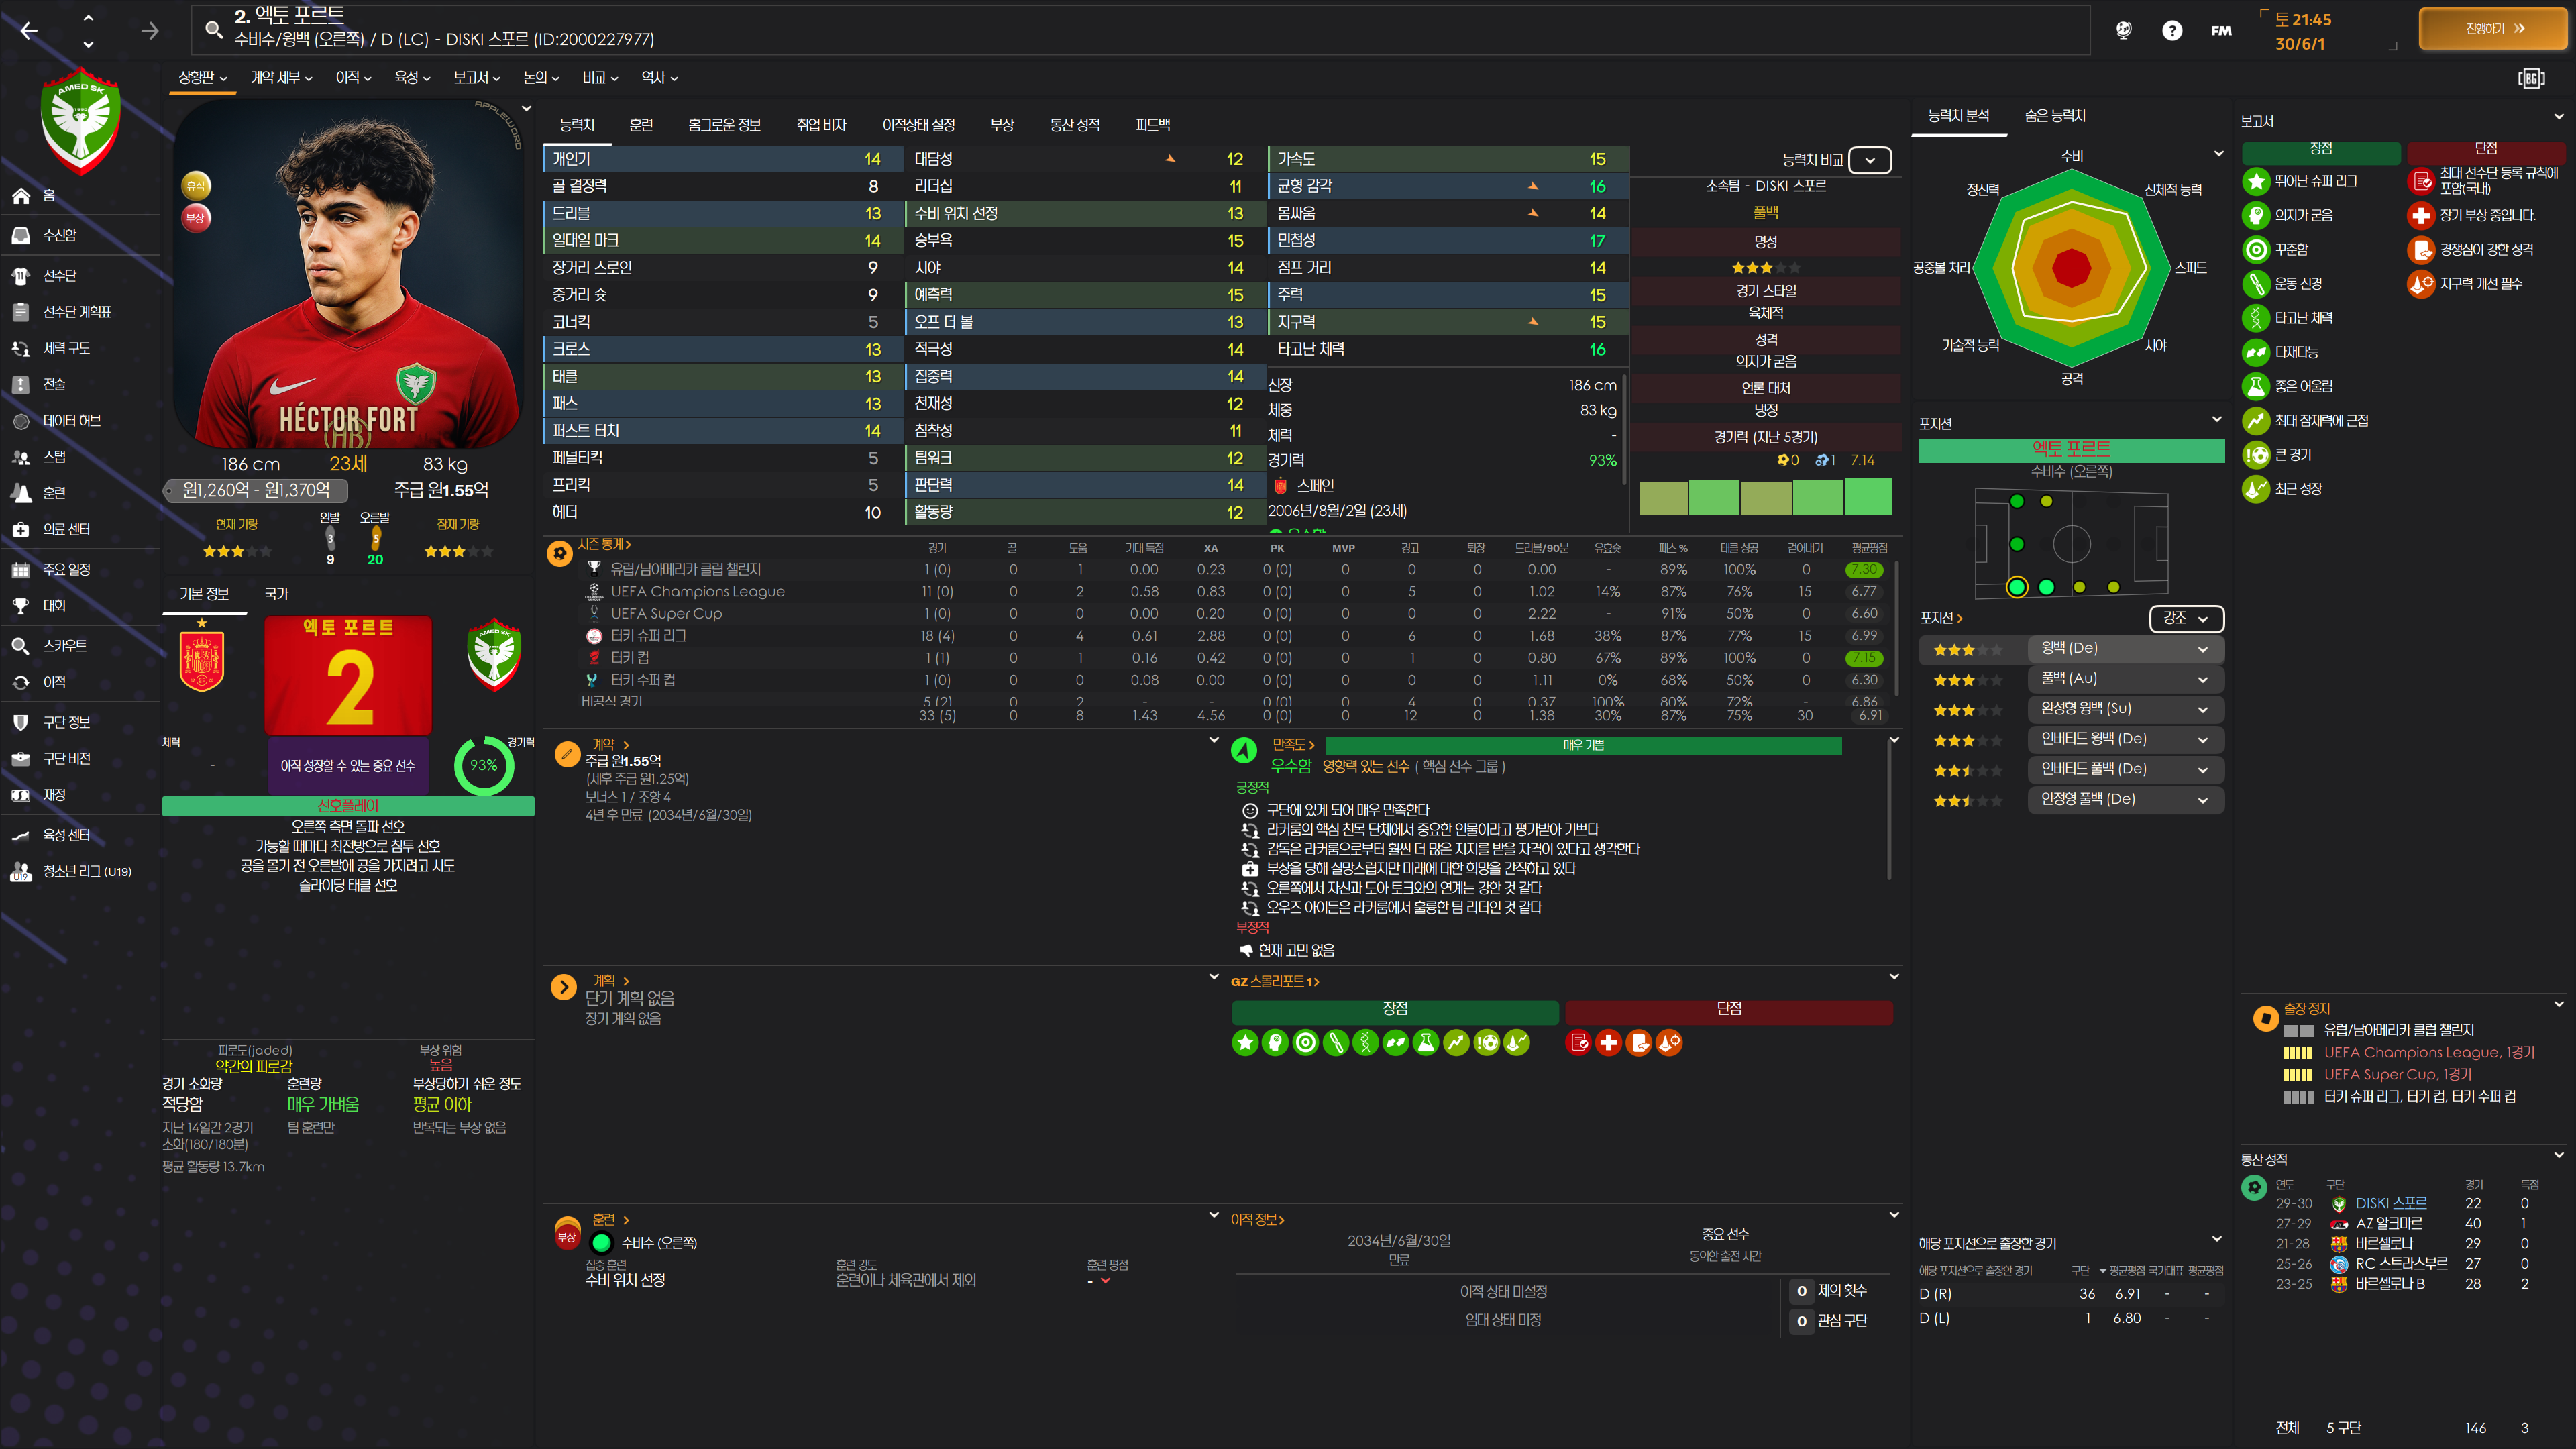Select D (R) position dot on pitch
The width and height of the screenshot is (2576, 1449).
(x=2016, y=587)
